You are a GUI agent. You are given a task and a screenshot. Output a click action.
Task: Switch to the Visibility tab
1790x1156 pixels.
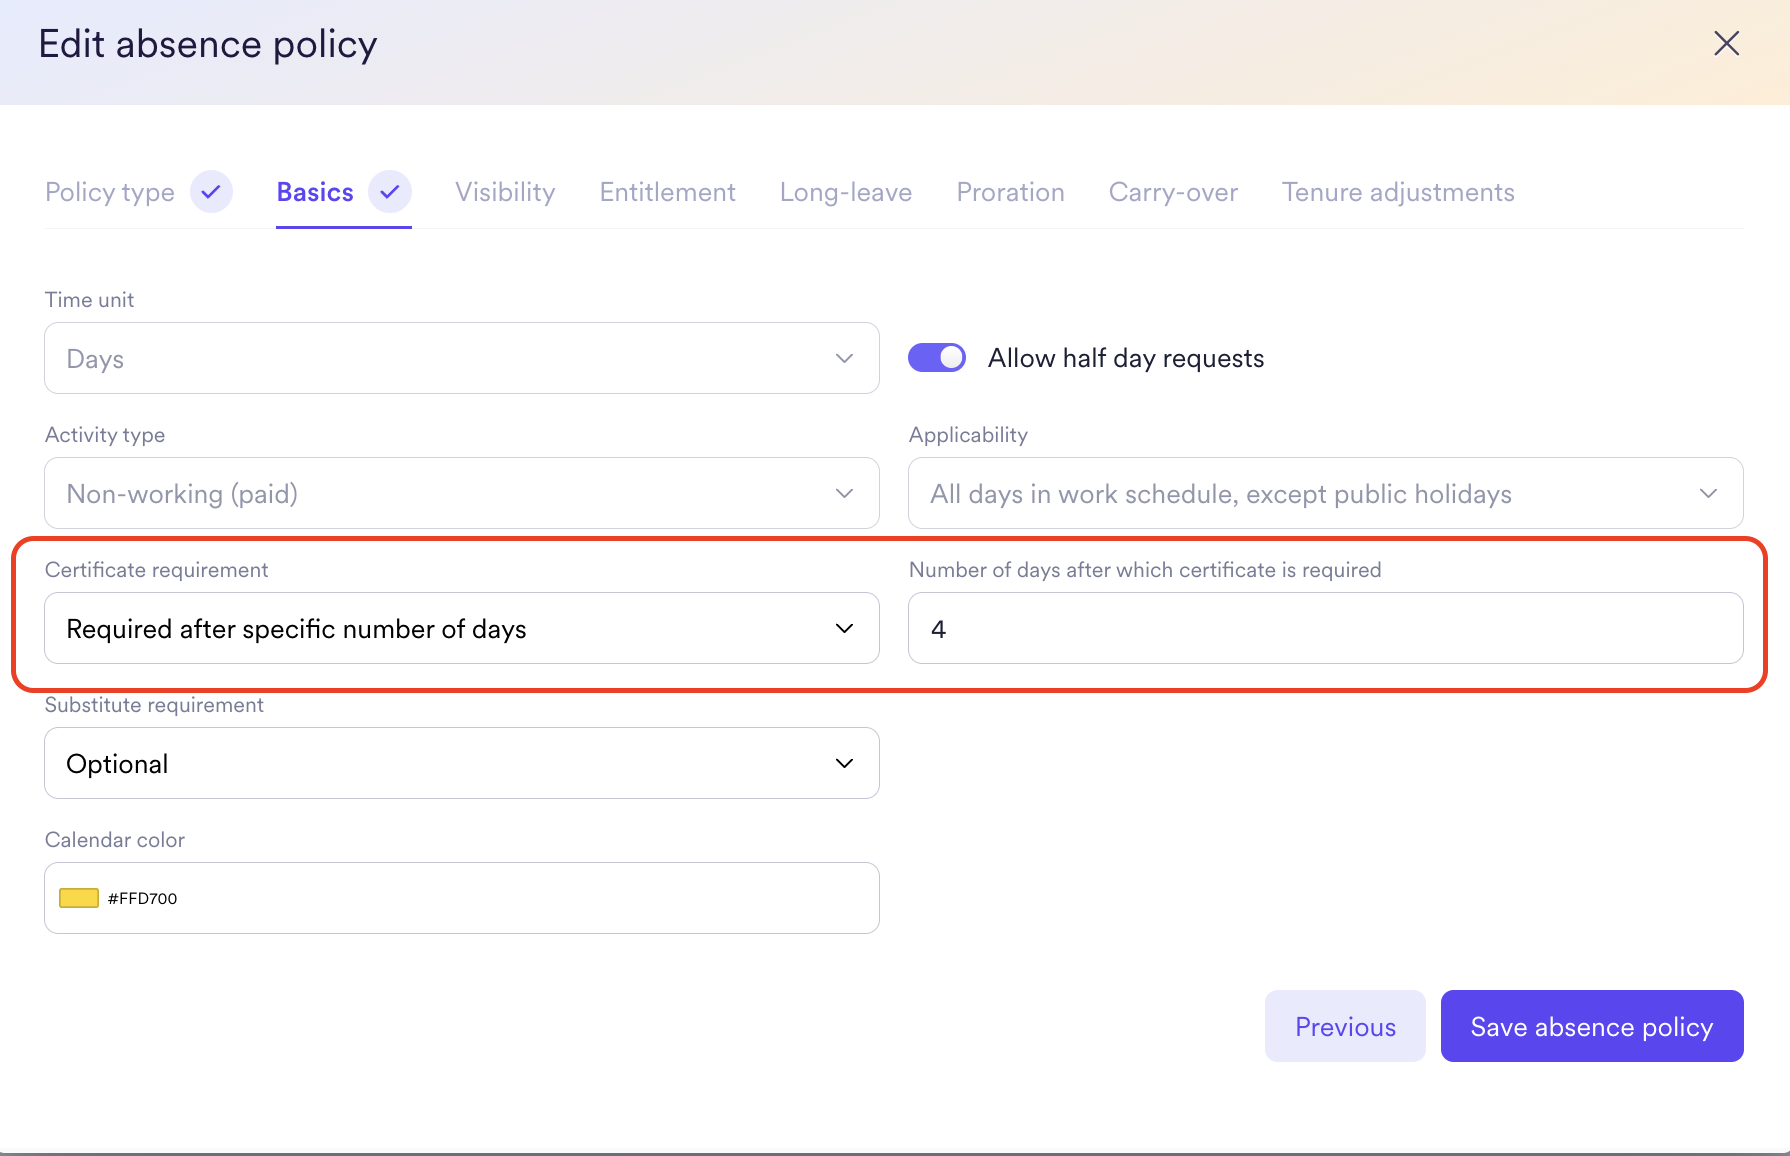point(505,192)
